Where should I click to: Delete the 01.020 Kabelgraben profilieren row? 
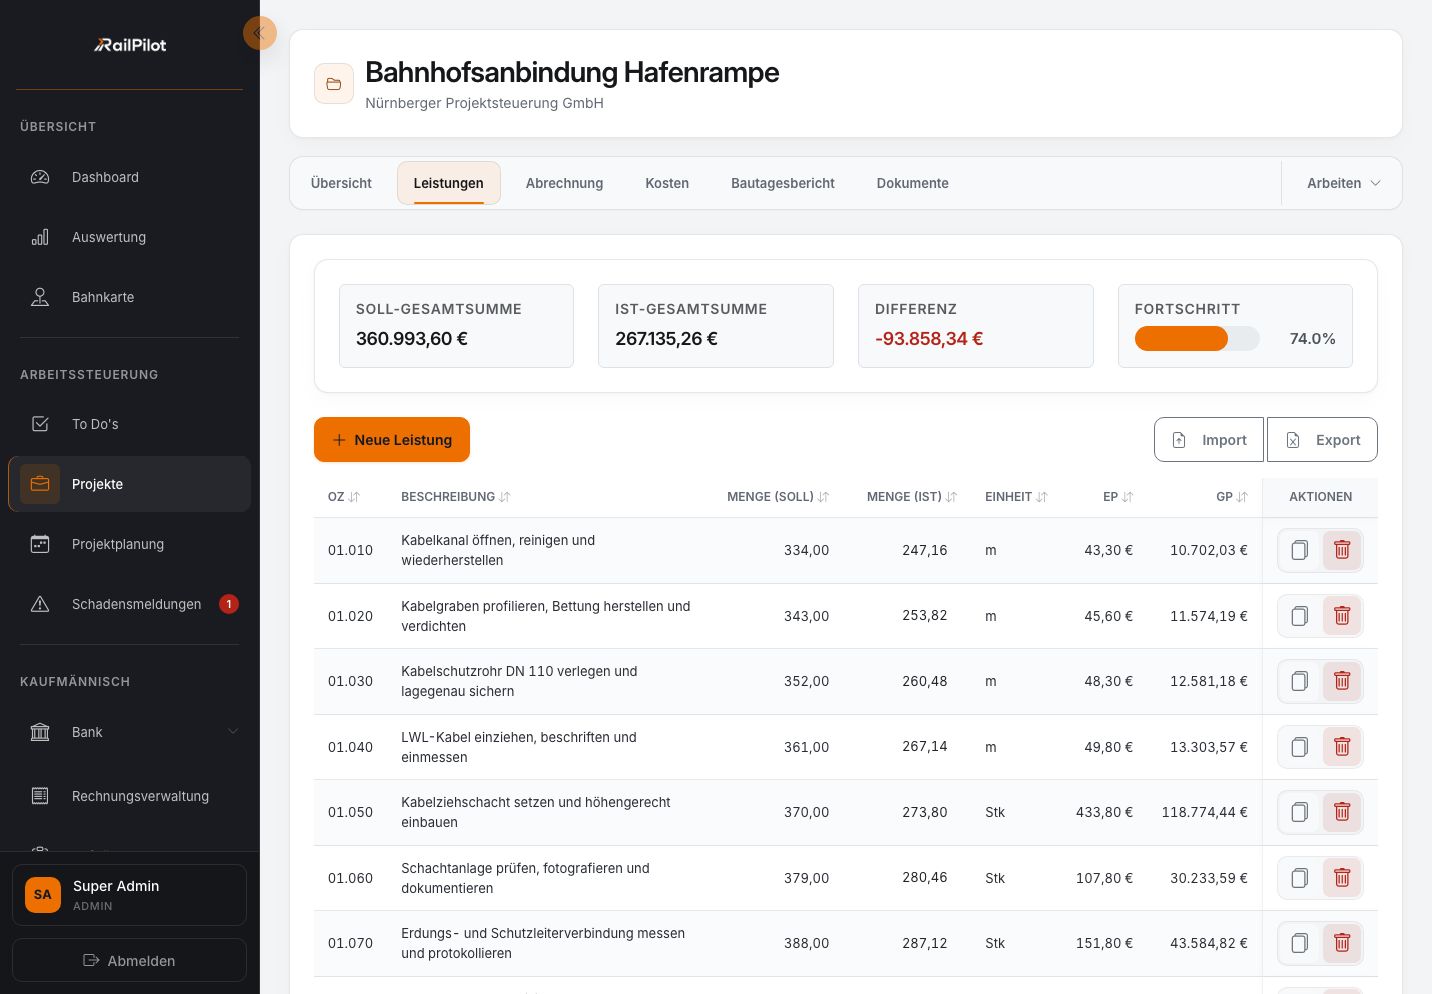point(1342,616)
